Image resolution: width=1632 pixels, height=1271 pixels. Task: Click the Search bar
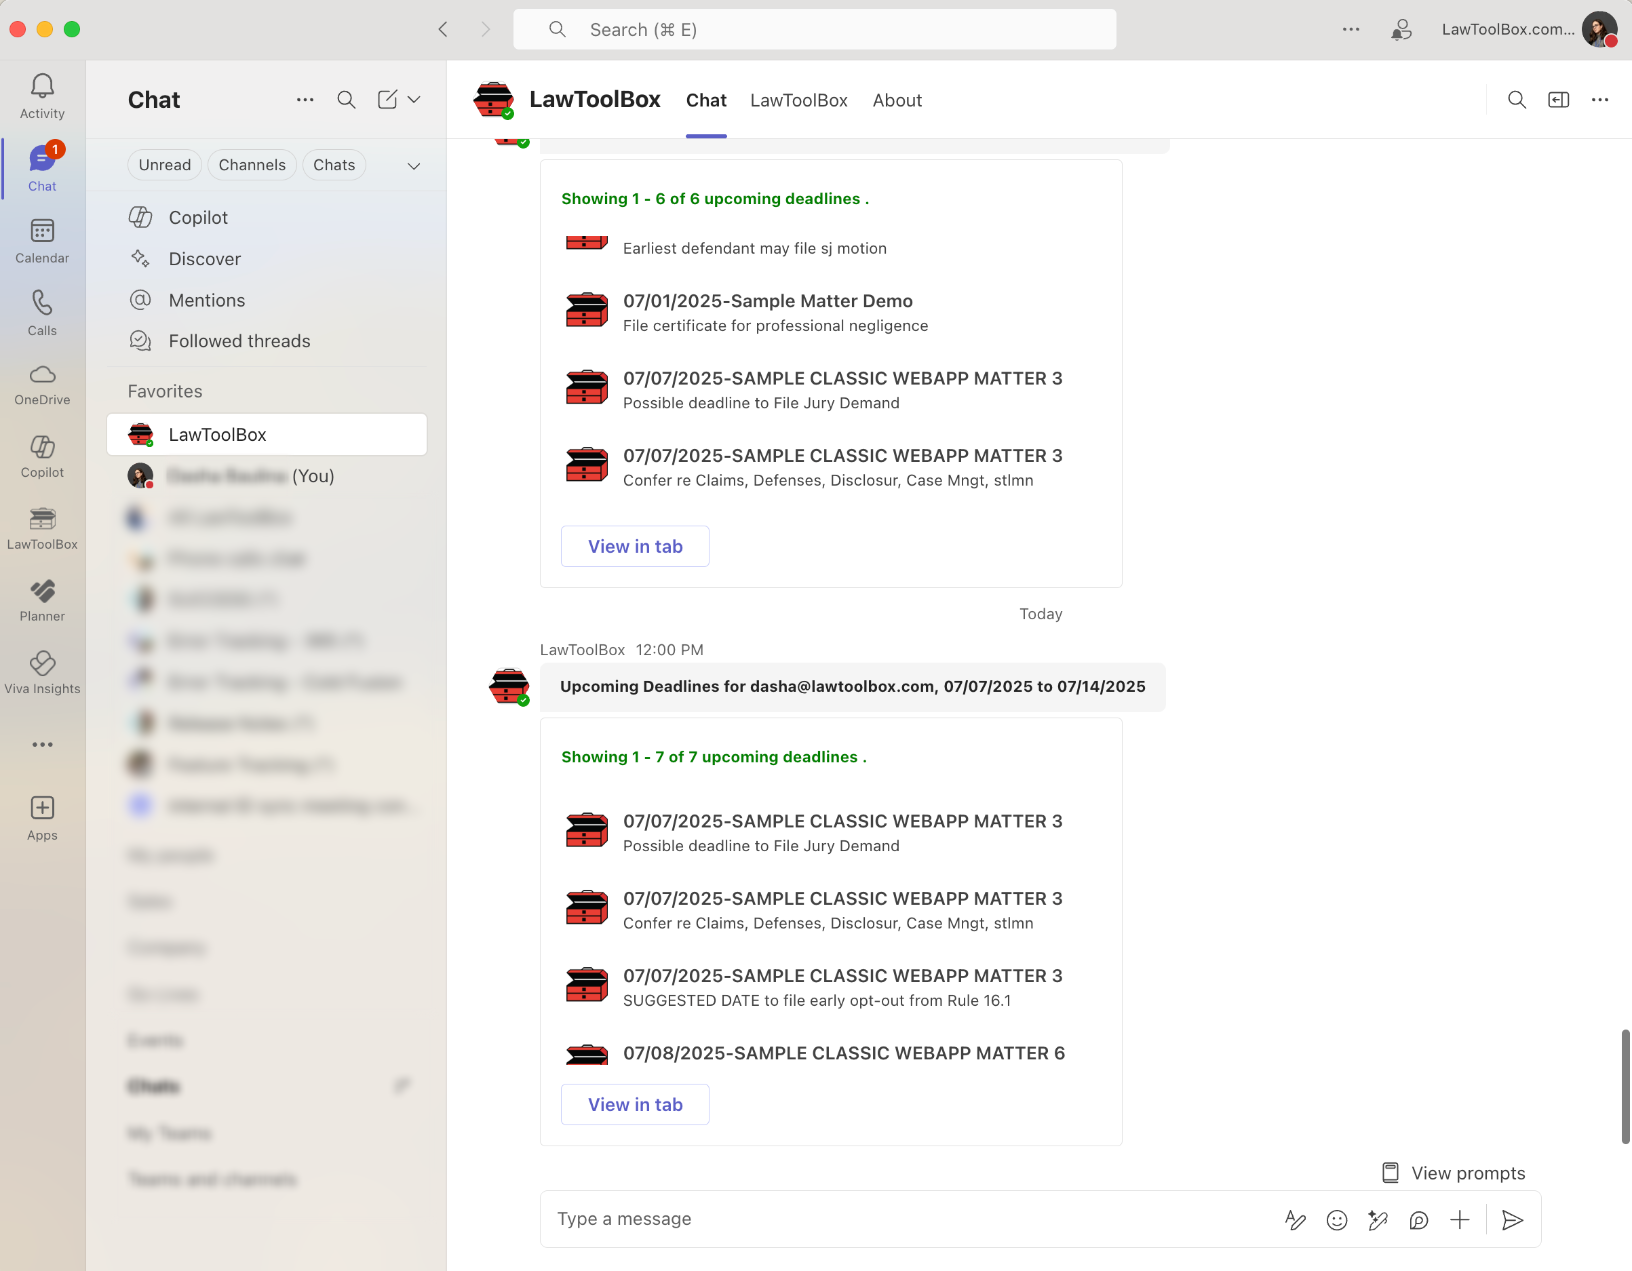coord(815,29)
